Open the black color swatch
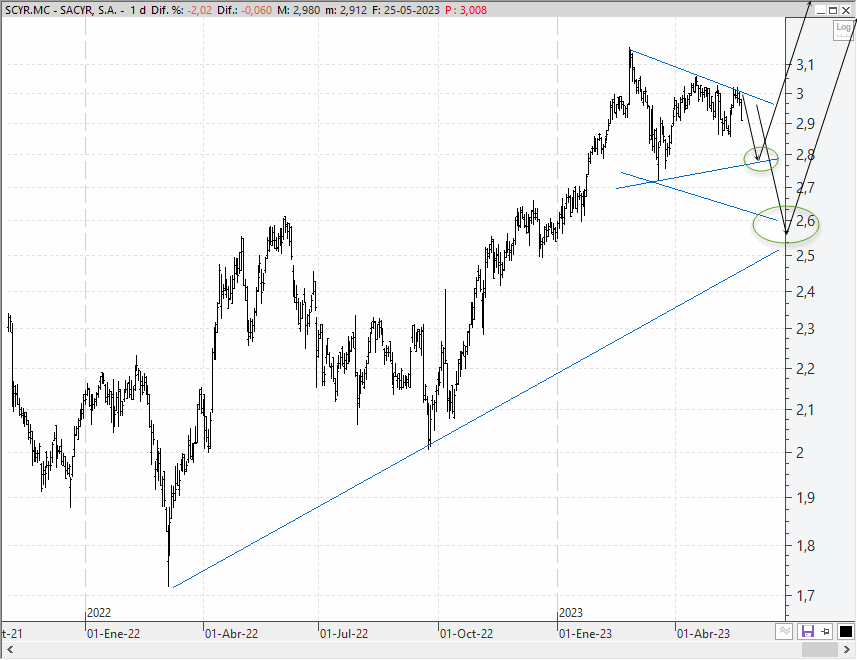 (845, 632)
